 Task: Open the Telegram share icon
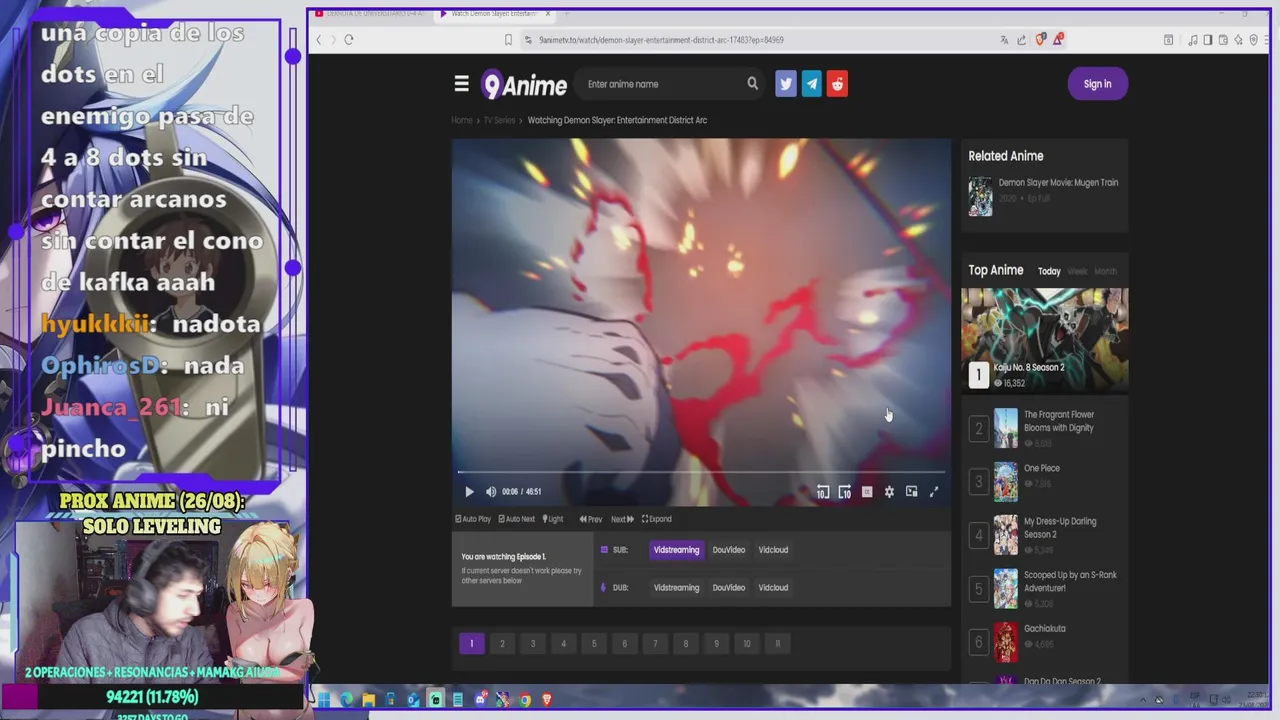pos(812,84)
